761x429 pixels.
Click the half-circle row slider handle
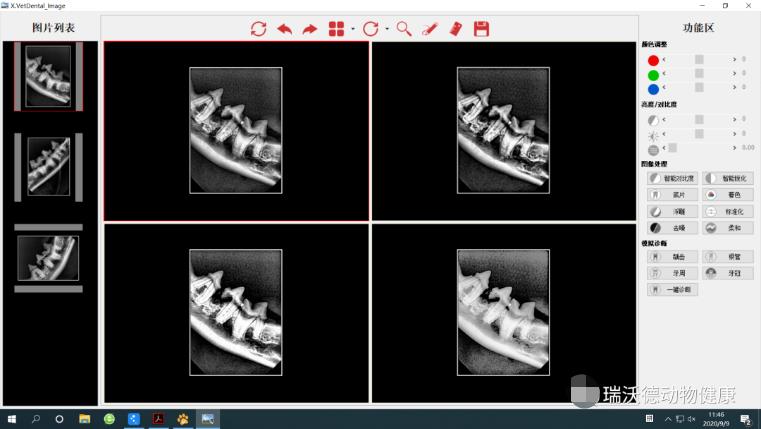tap(699, 119)
